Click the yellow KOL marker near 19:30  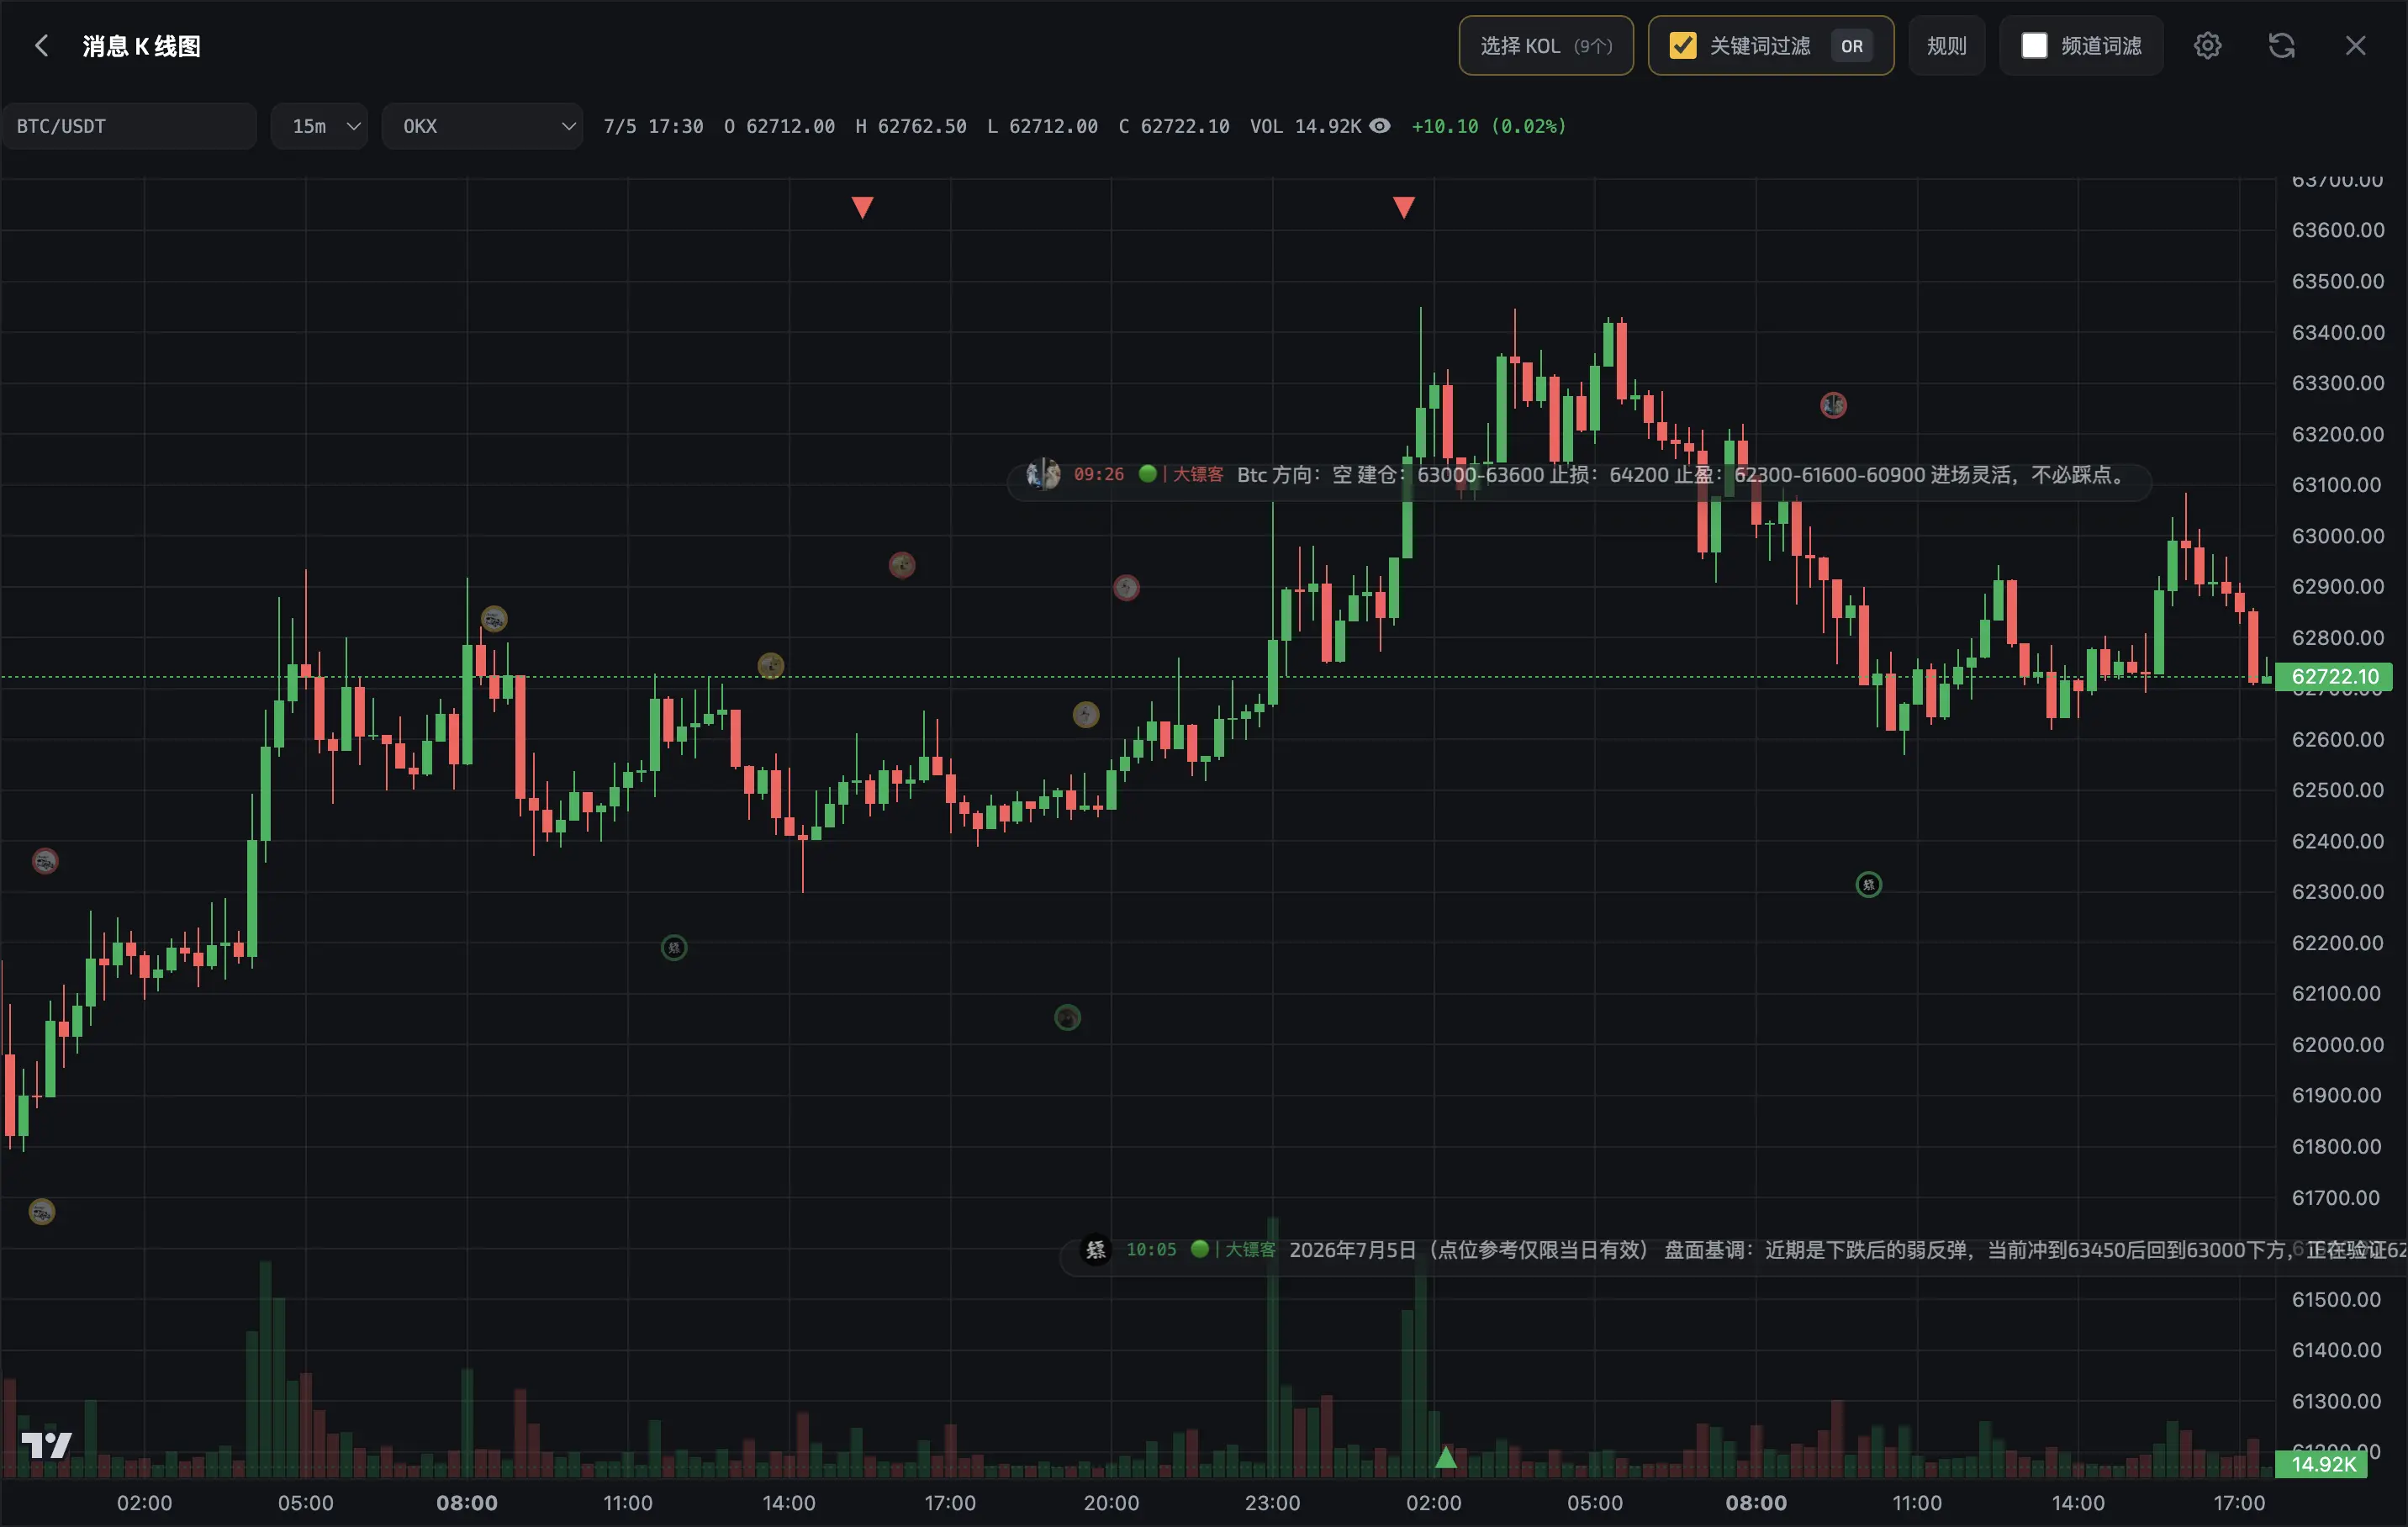point(1086,714)
